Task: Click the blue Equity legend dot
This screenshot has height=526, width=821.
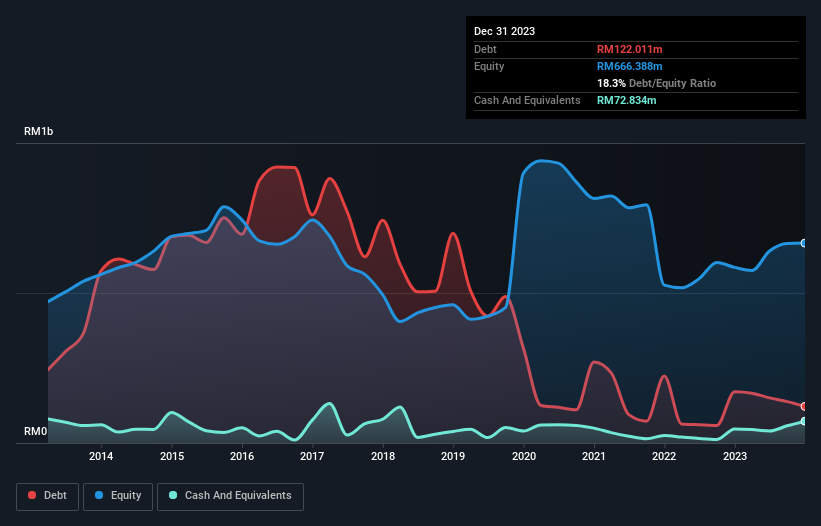Action: click(99, 495)
